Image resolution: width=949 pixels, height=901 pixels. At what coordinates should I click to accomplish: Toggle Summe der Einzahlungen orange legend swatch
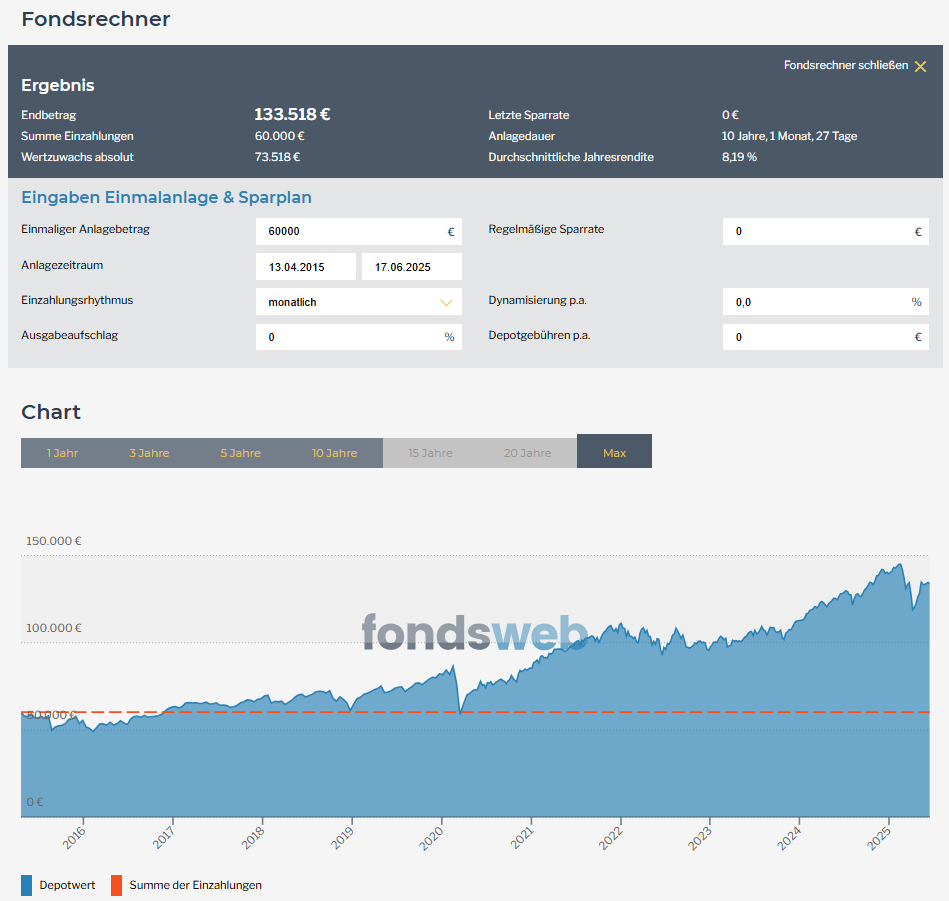pyautogui.click(x=116, y=885)
